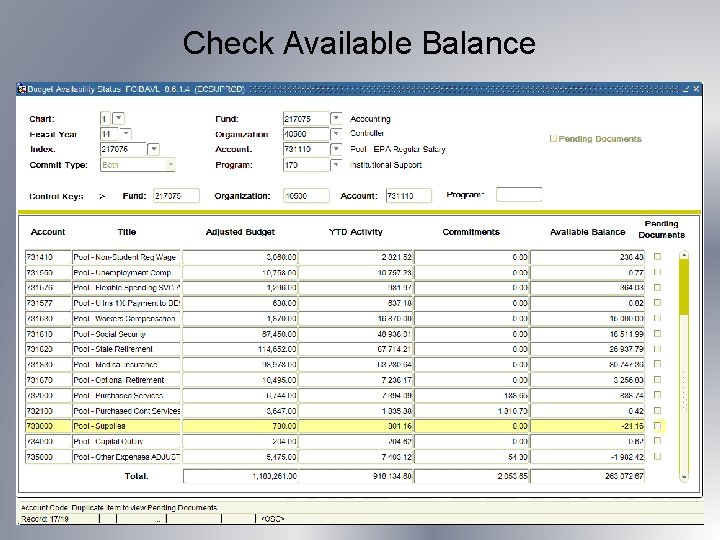Click the empty Control Keys Program field

pos(519,195)
